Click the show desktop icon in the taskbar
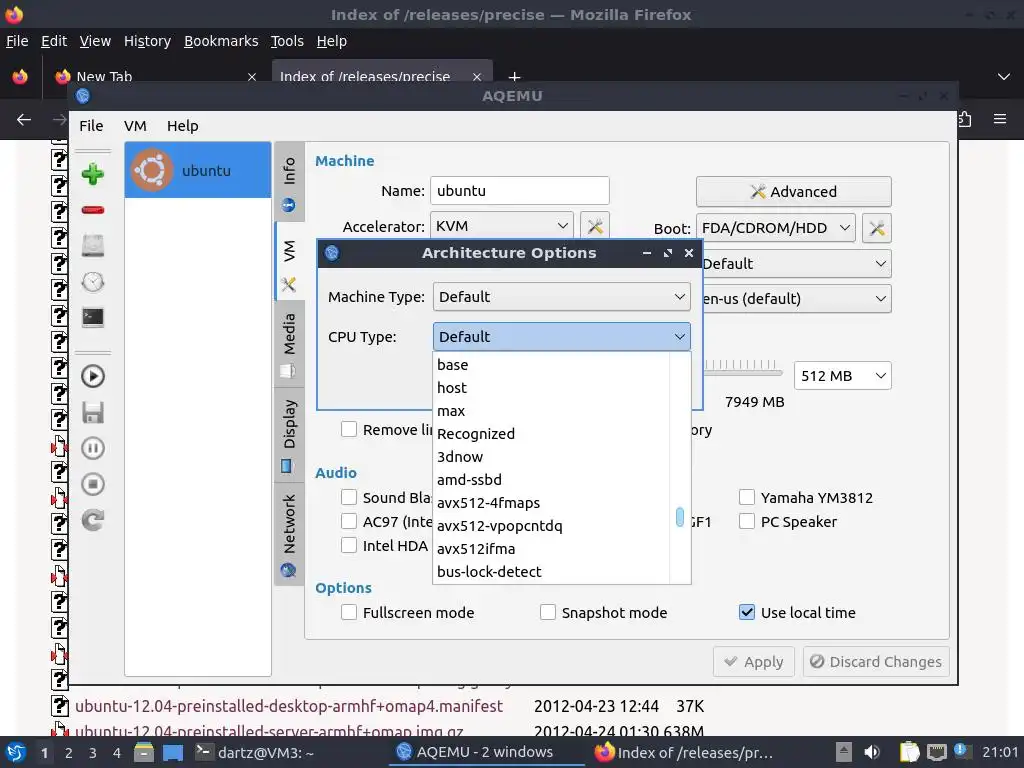Screen dimensions: 1024x768 [172, 752]
